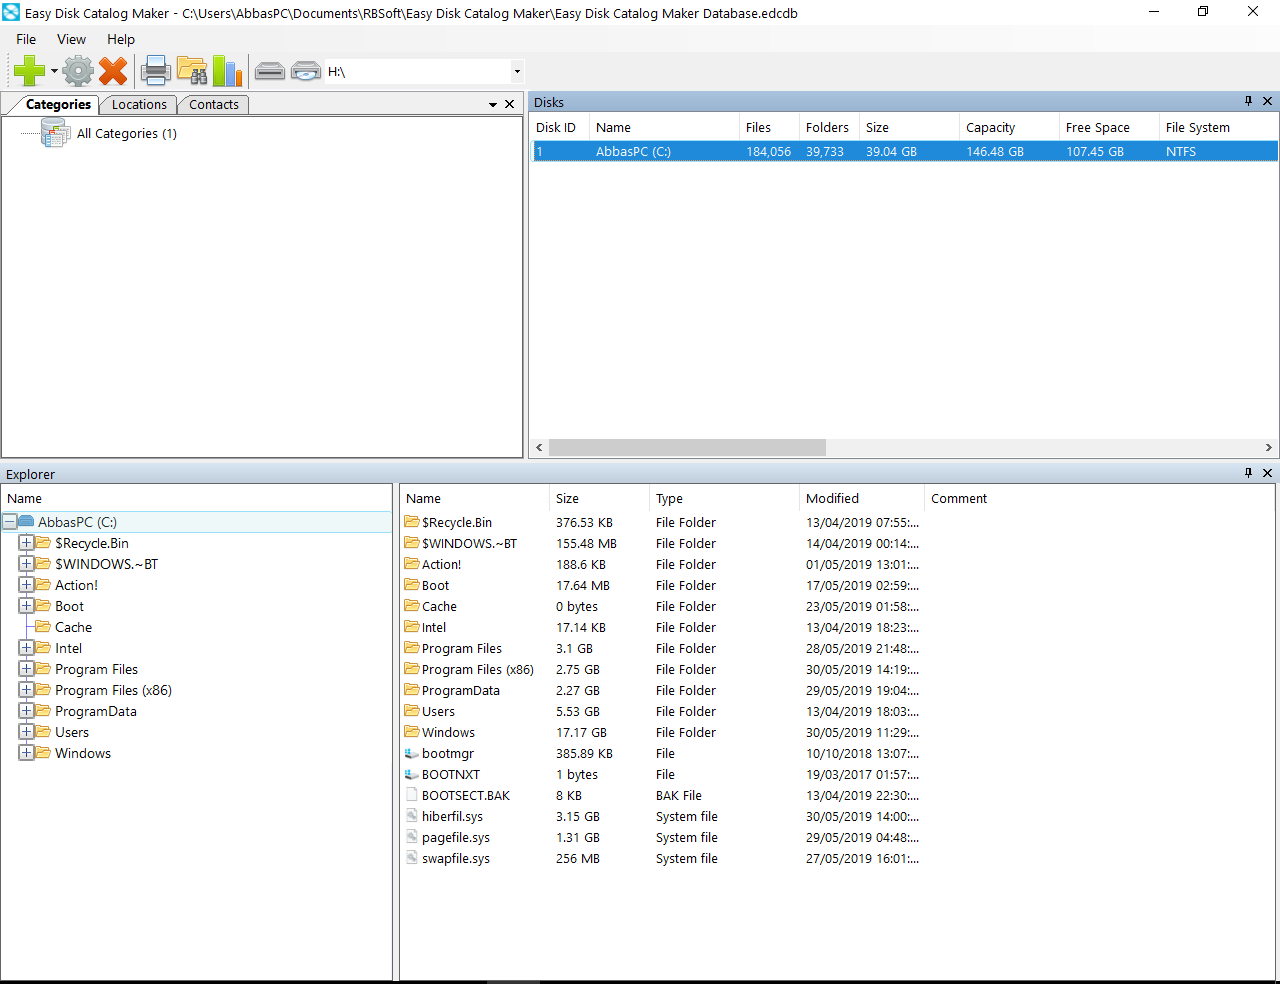This screenshot has width=1280, height=984.
Task: Sort file list by Type column
Action: tap(724, 498)
